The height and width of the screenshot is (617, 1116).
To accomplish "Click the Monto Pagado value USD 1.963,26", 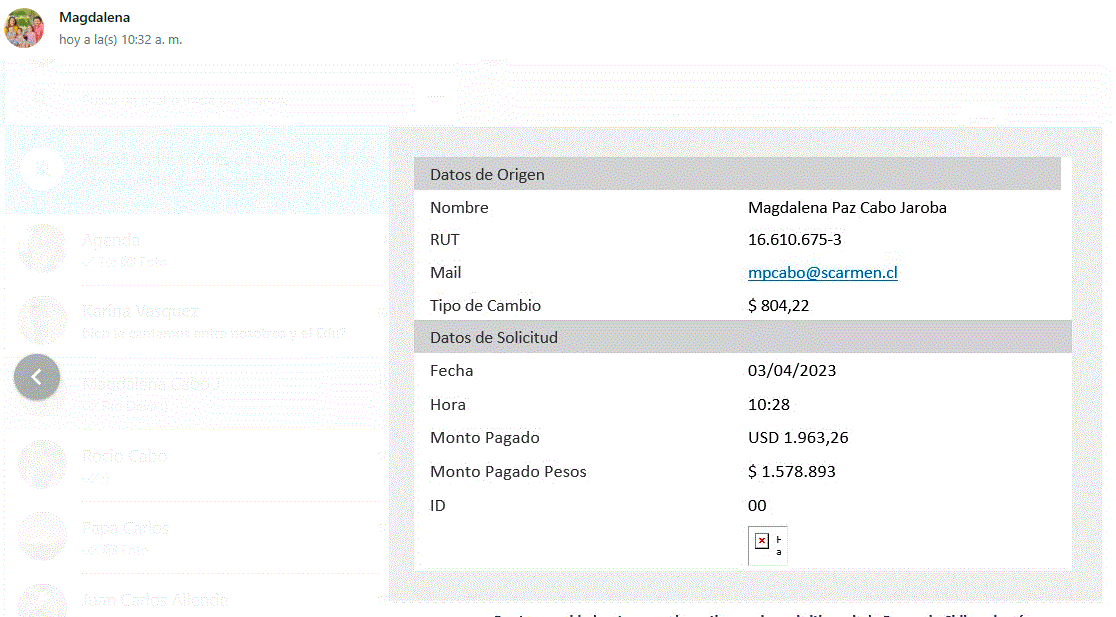I will 798,437.
